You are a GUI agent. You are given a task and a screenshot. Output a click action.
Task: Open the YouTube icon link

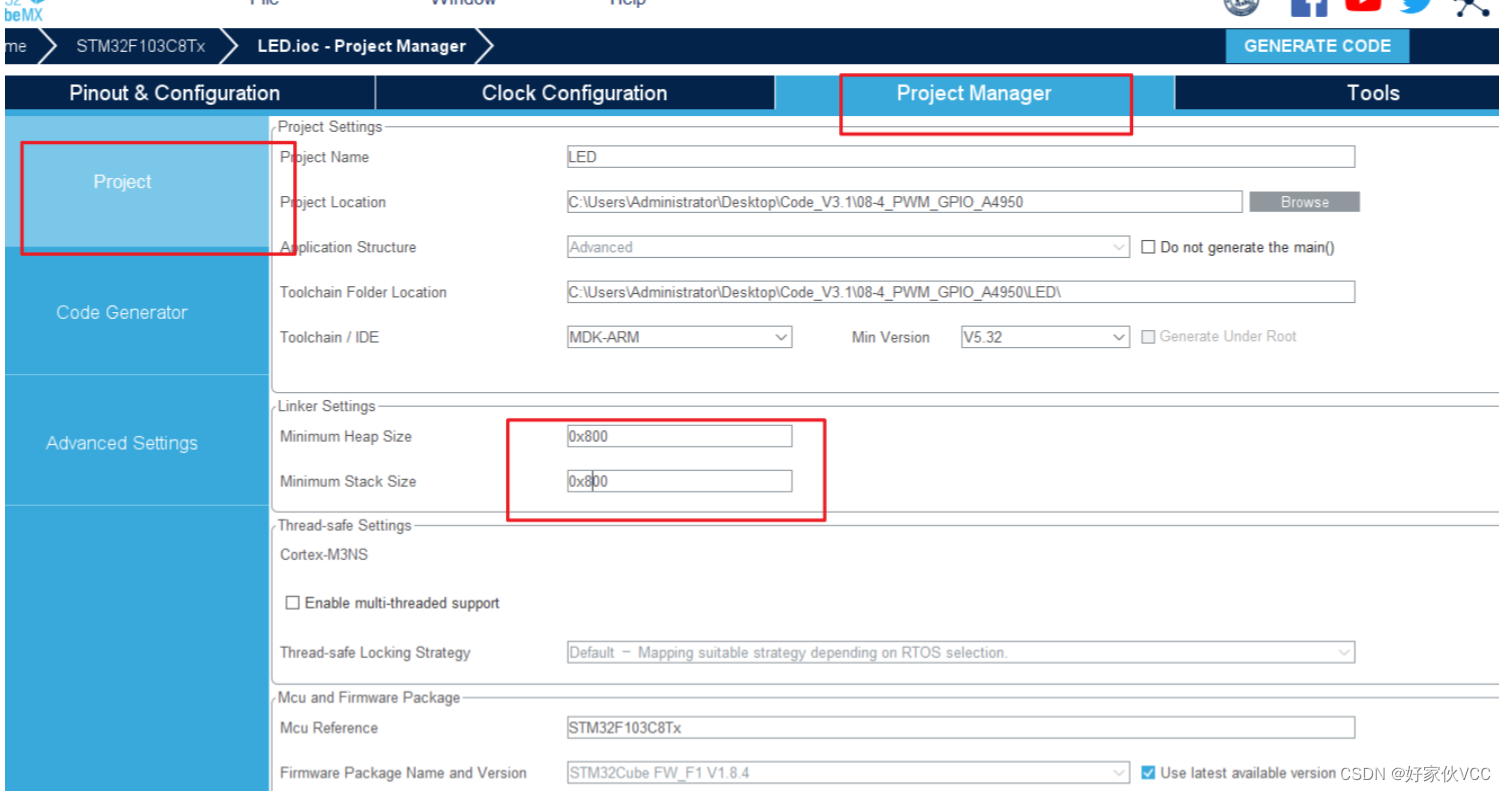(1363, 5)
